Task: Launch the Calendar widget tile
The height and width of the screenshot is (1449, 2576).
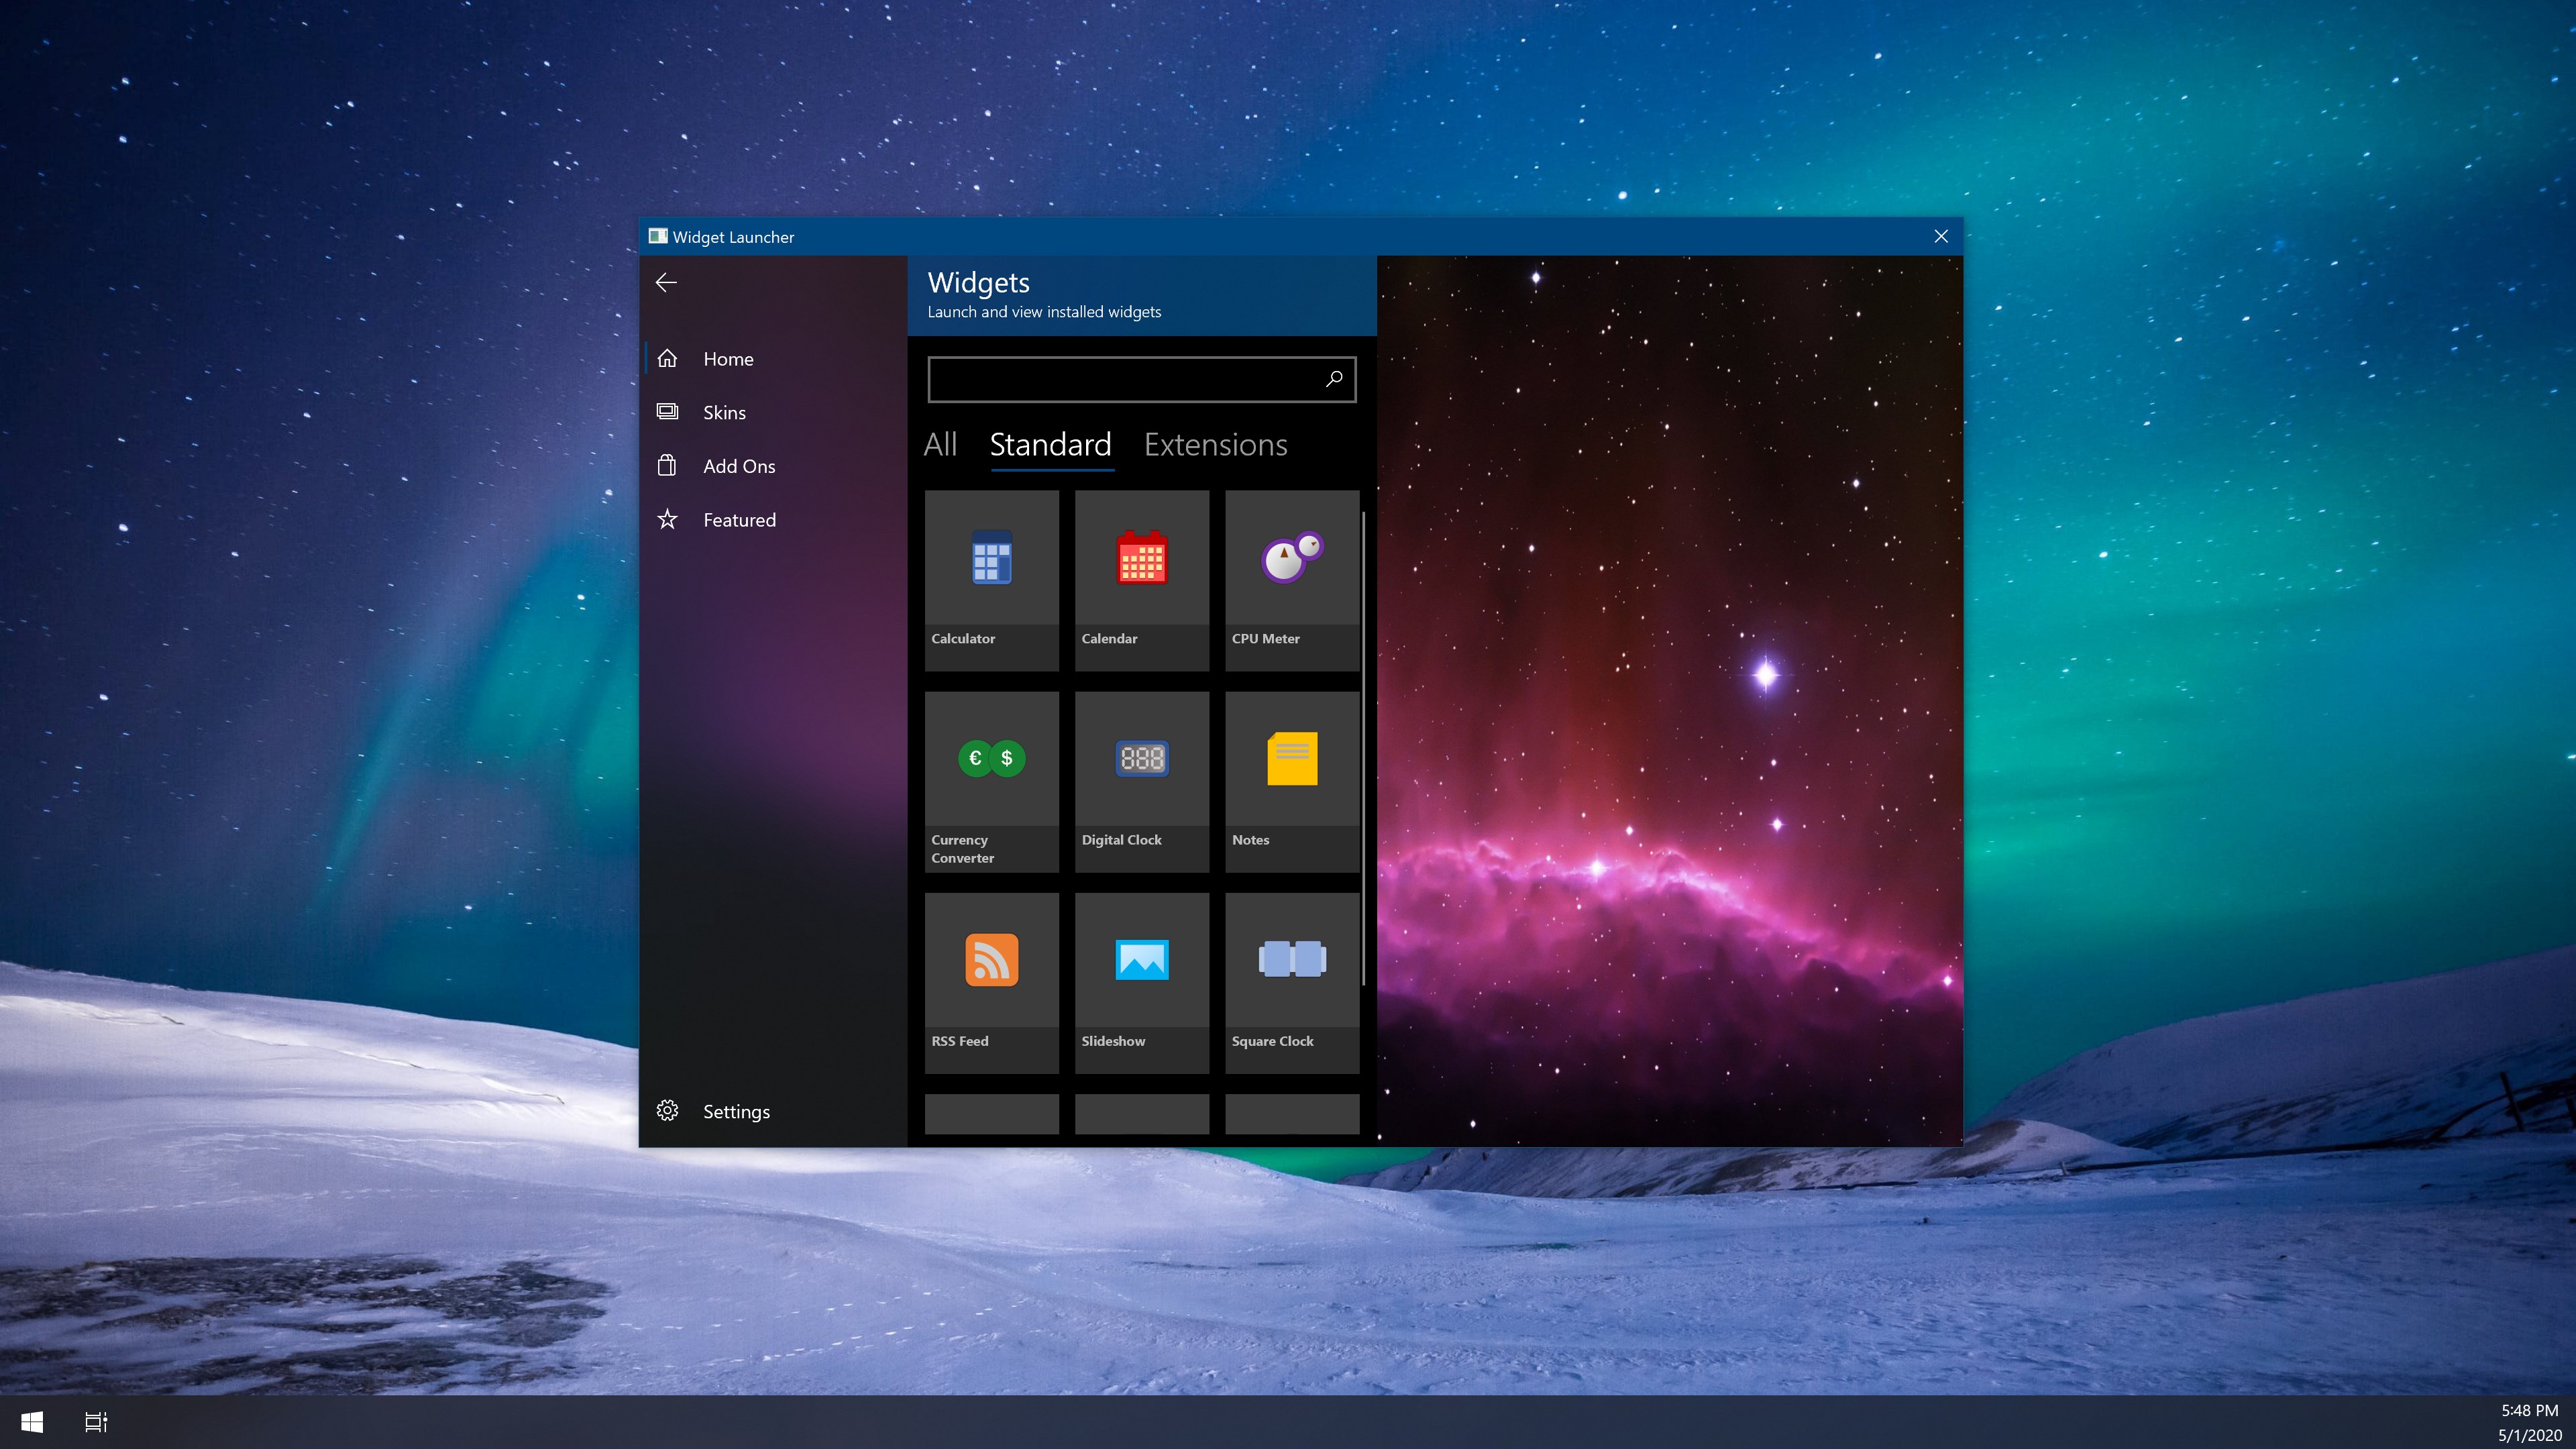Action: pos(1141,579)
